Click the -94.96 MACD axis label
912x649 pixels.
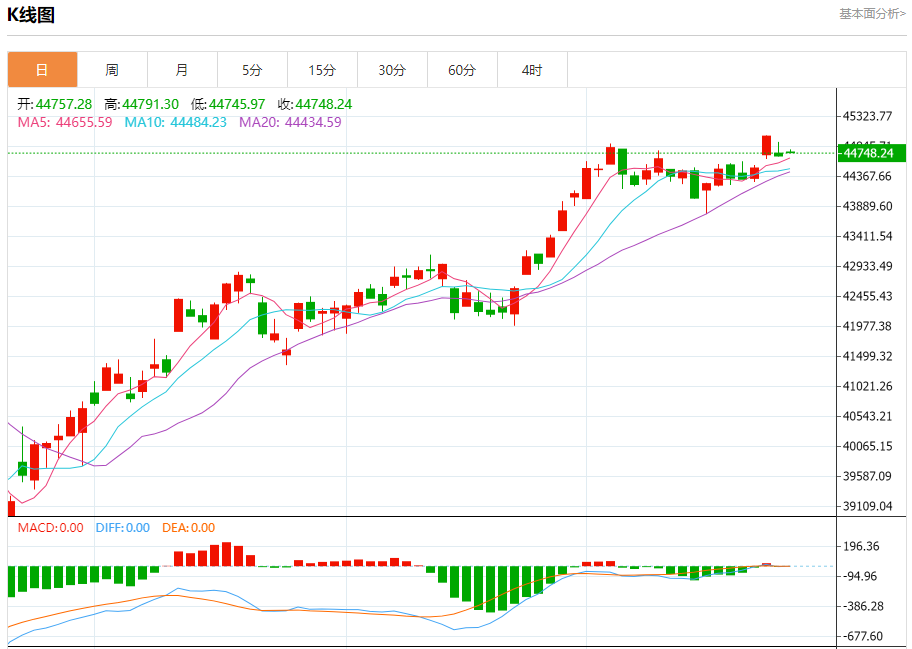pyautogui.click(x=860, y=576)
